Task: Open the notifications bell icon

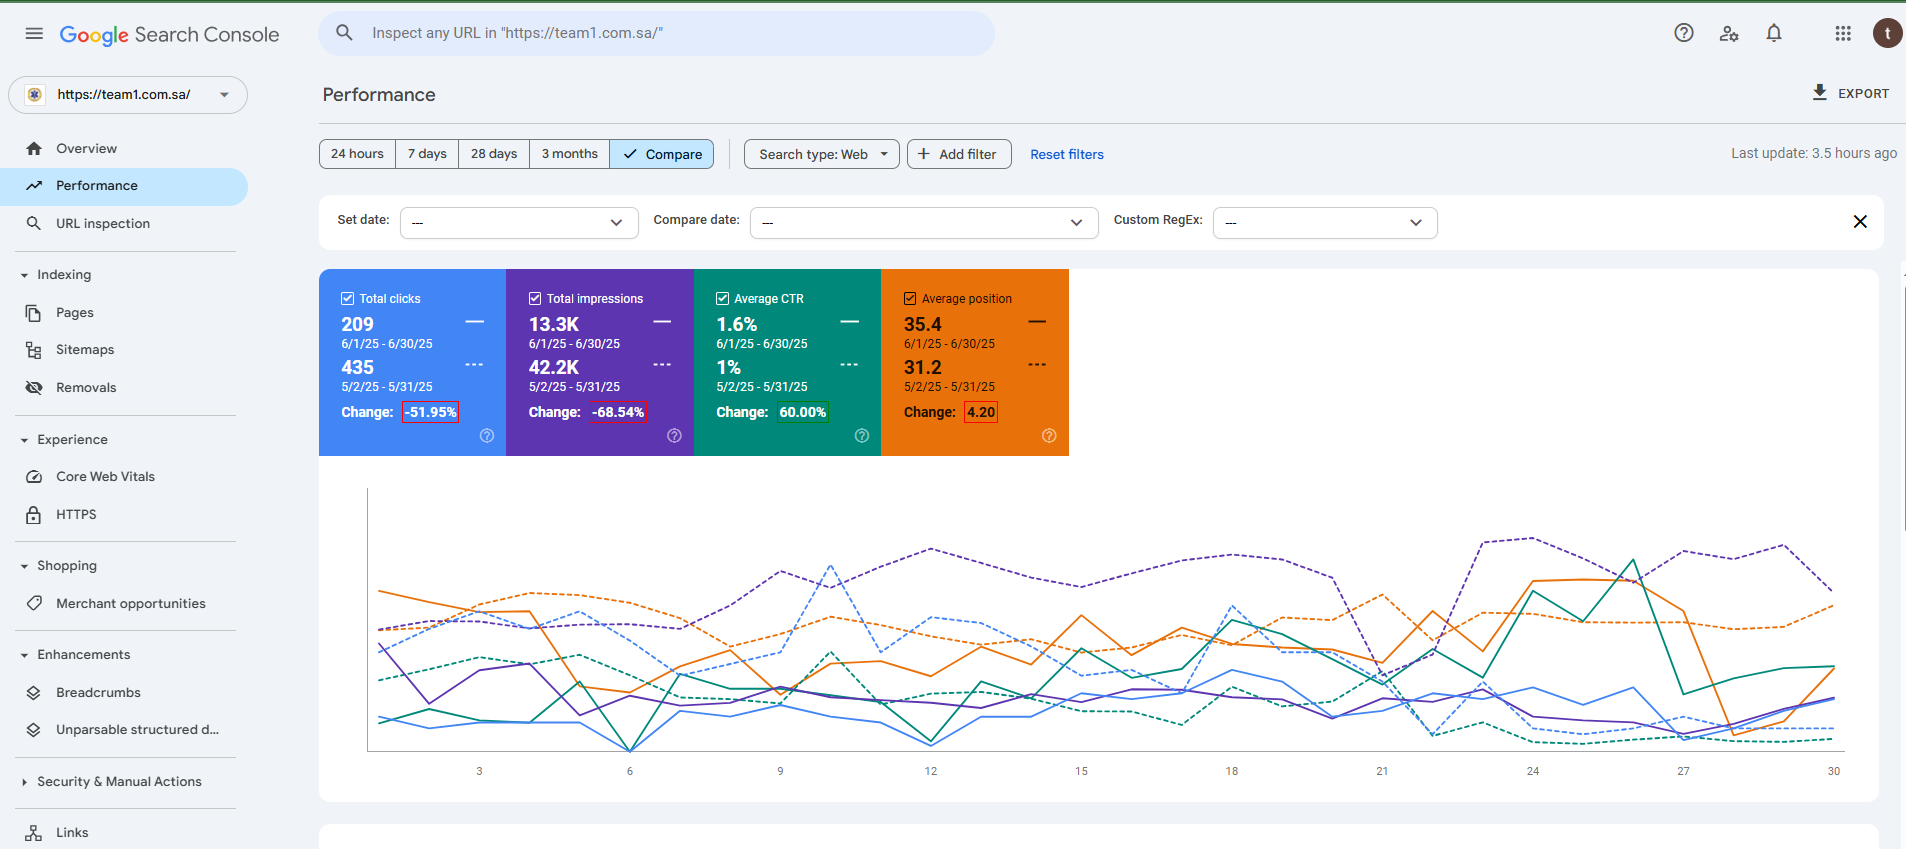Action: click(x=1774, y=33)
